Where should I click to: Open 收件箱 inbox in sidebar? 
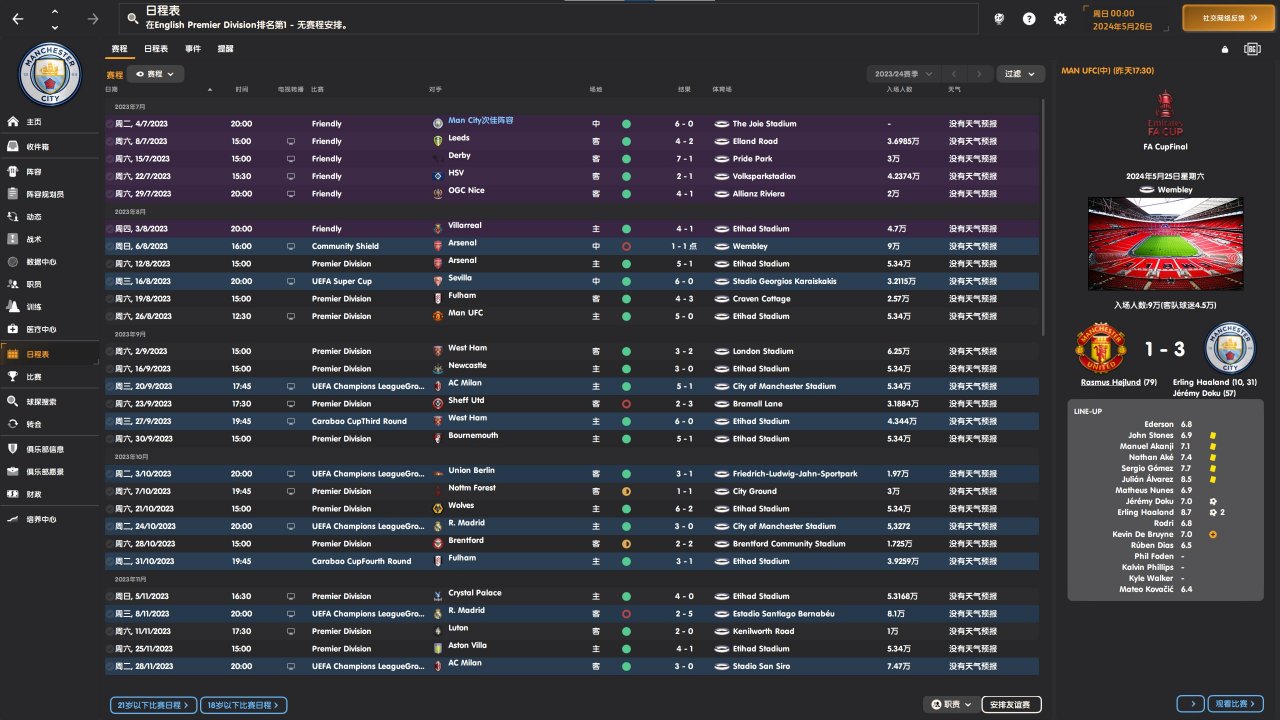[50, 146]
